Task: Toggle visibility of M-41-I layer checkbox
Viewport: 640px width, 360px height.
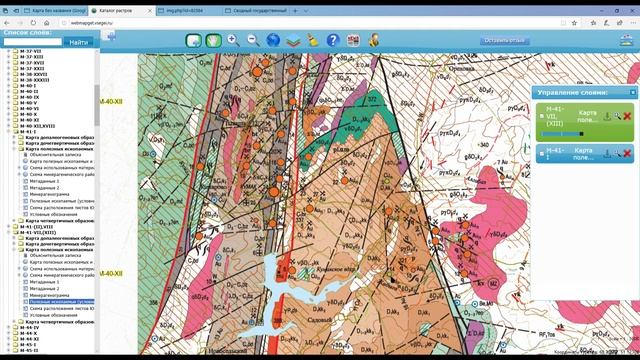Action: pyautogui.click(x=542, y=153)
